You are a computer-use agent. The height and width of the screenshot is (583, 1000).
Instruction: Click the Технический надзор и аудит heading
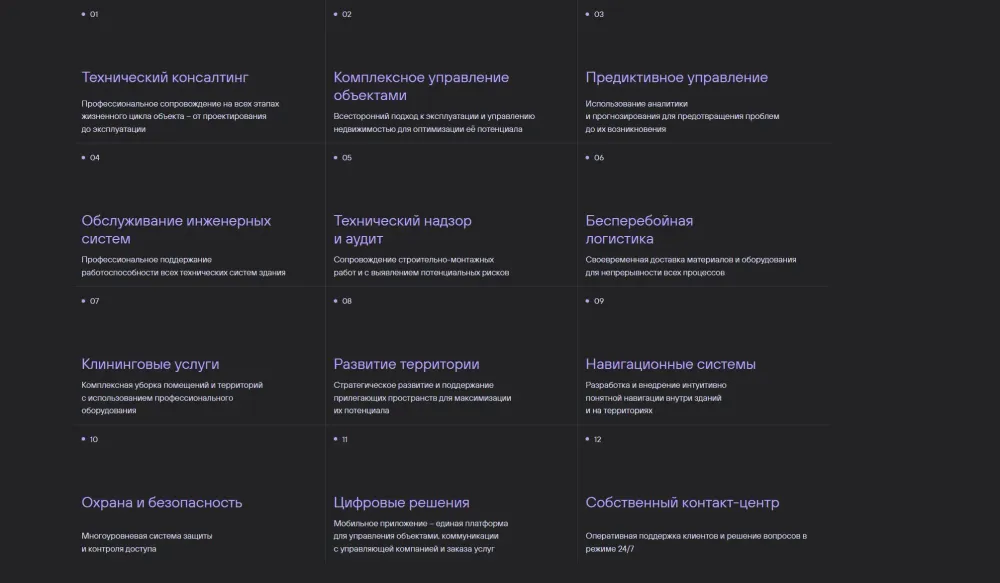[x=402, y=229]
